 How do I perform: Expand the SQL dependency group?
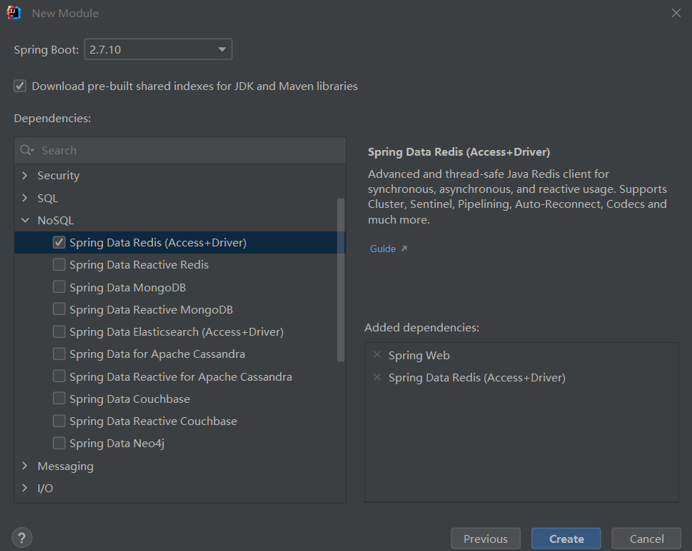25,198
